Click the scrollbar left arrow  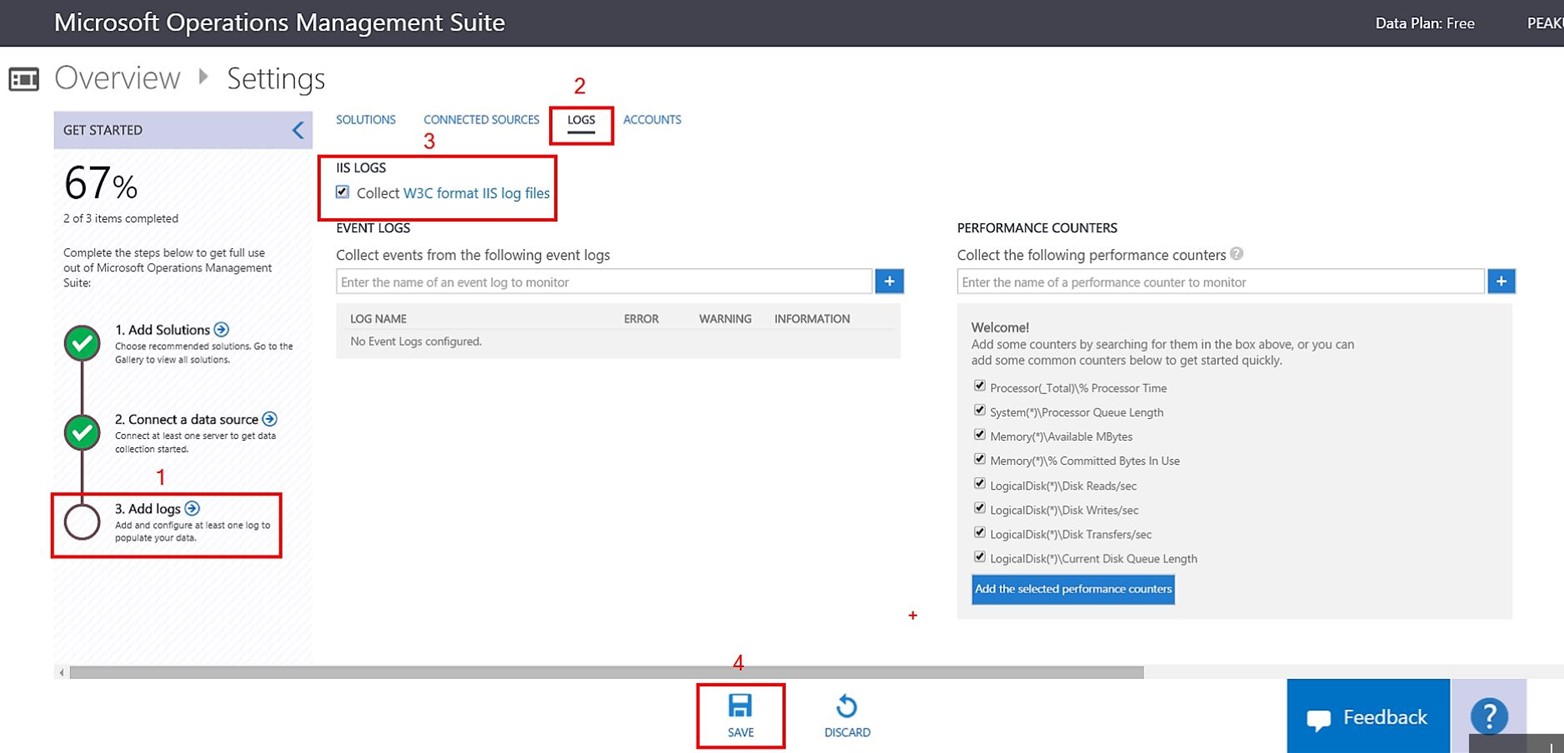click(62, 673)
